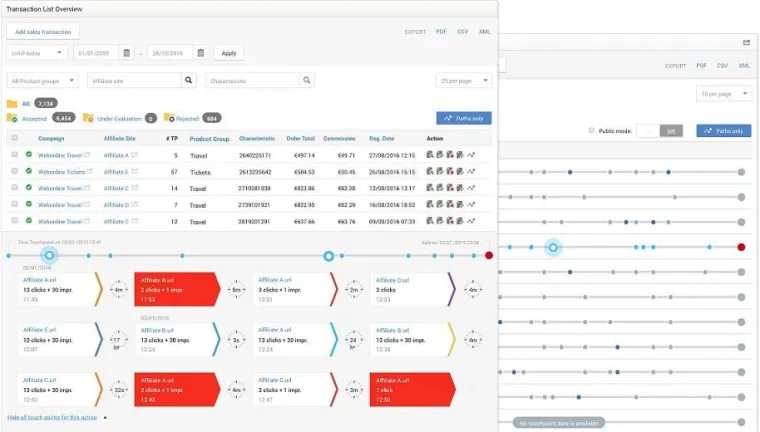
Task: Sort the table by the Affiliate Site column
Action: [x=119, y=139]
